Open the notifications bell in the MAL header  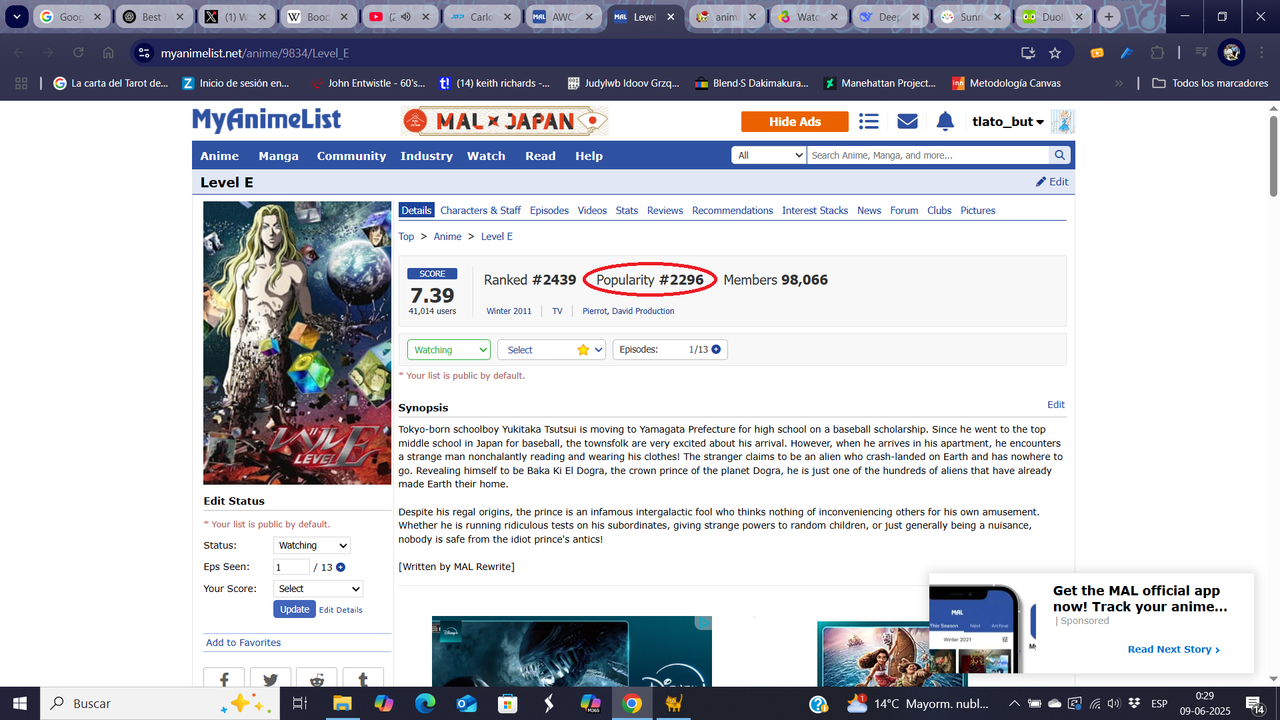(x=944, y=121)
